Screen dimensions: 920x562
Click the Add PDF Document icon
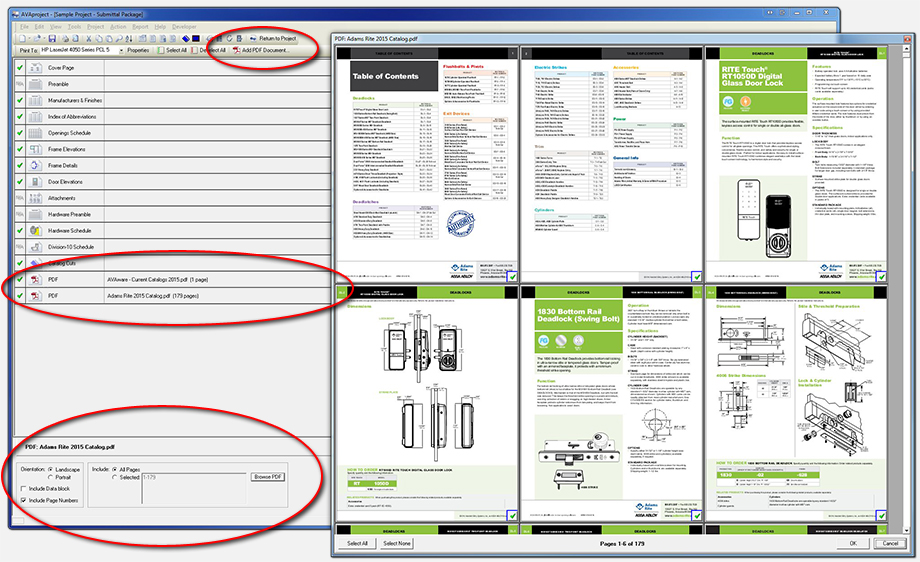click(x=236, y=49)
